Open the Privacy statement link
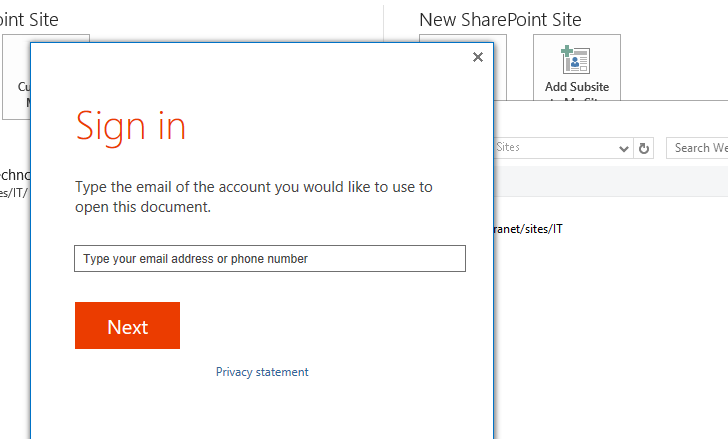The image size is (728, 439). (262, 372)
